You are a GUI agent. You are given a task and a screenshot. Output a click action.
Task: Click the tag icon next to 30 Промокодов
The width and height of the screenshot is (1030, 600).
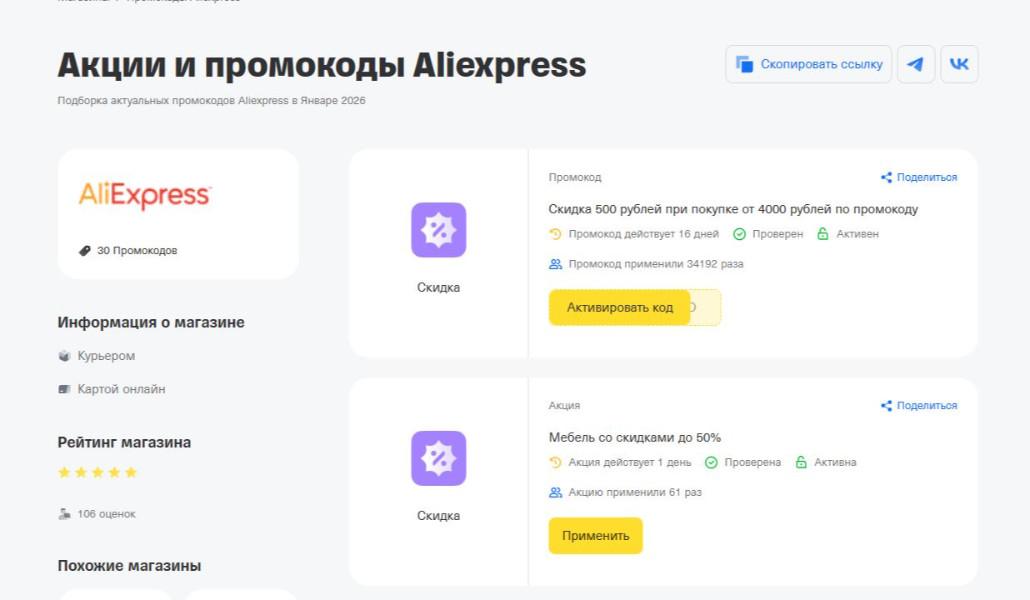85,251
